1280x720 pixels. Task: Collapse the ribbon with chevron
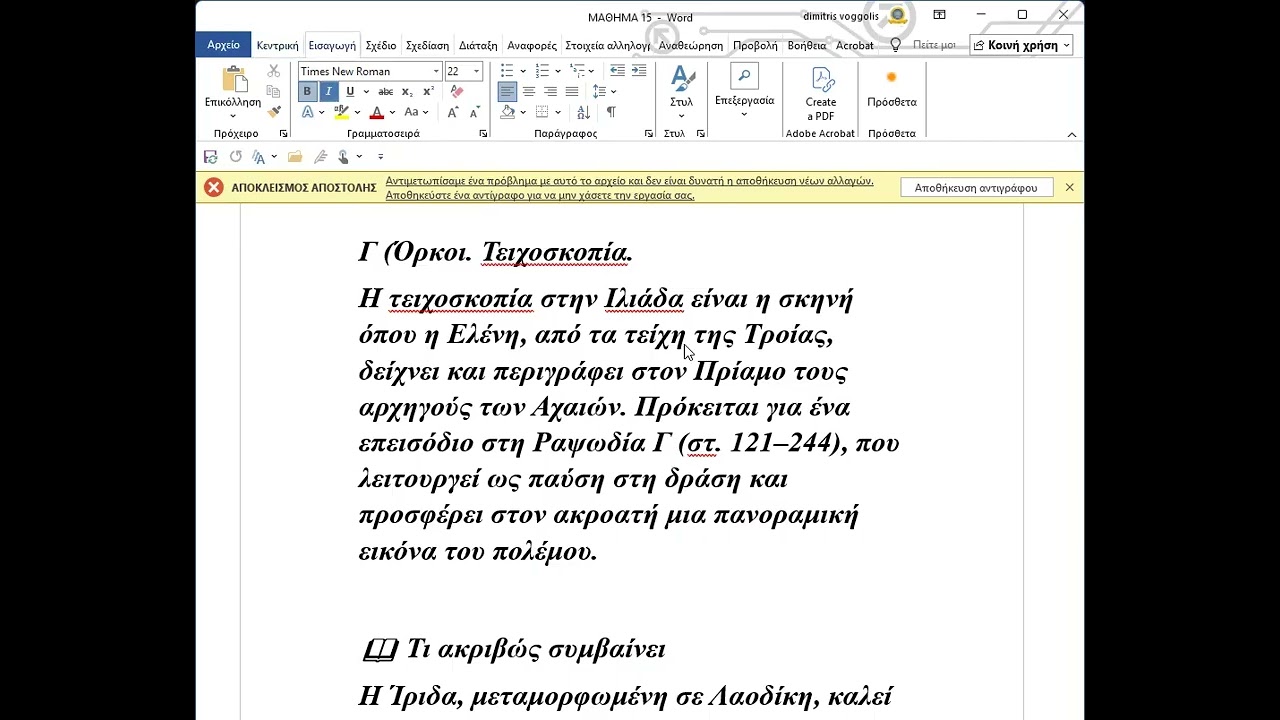[1071, 134]
